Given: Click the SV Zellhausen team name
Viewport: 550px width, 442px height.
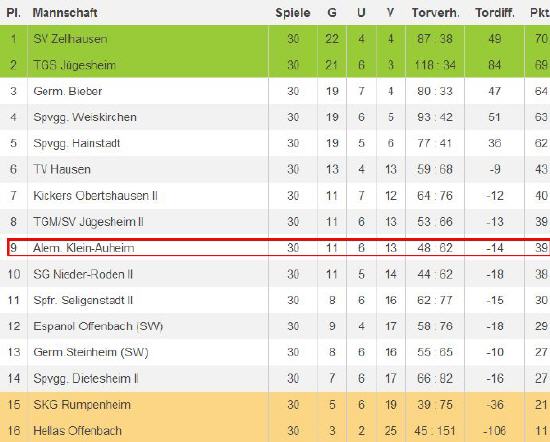Looking at the screenshot, I should click(70, 39).
